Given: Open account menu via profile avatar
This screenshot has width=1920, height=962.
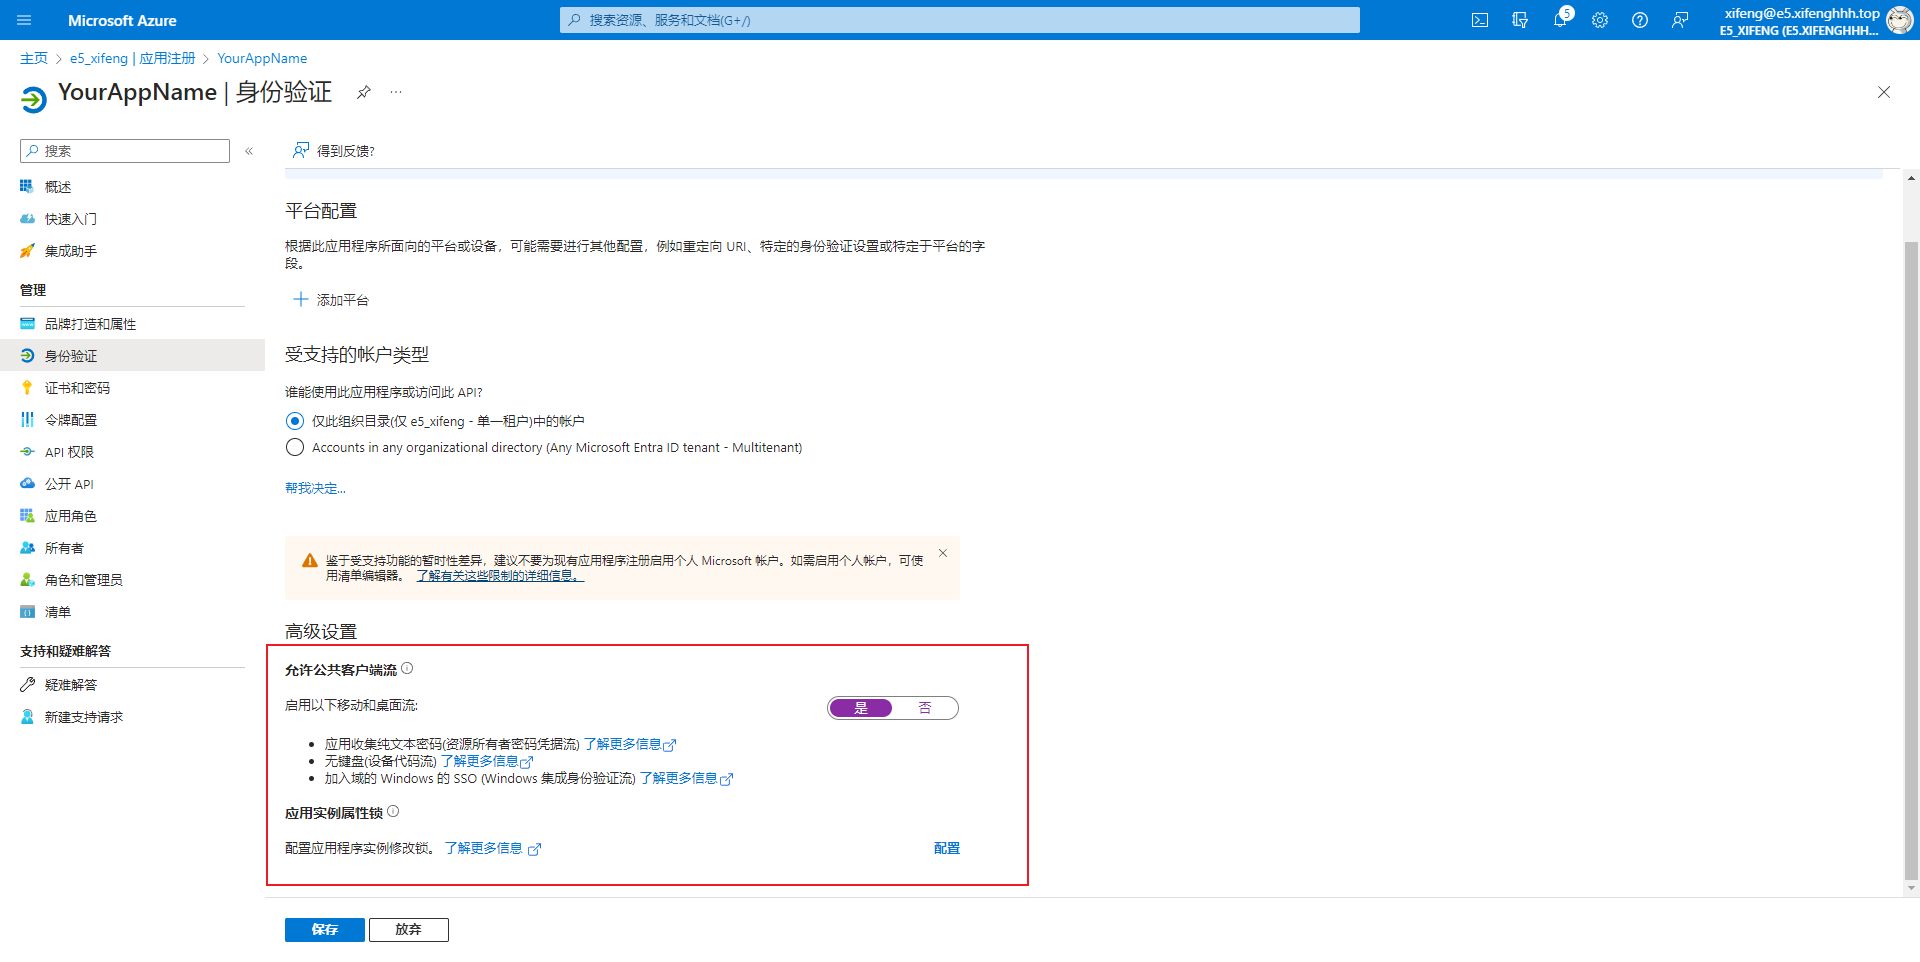Looking at the screenshot, I should click(1899, 20).
